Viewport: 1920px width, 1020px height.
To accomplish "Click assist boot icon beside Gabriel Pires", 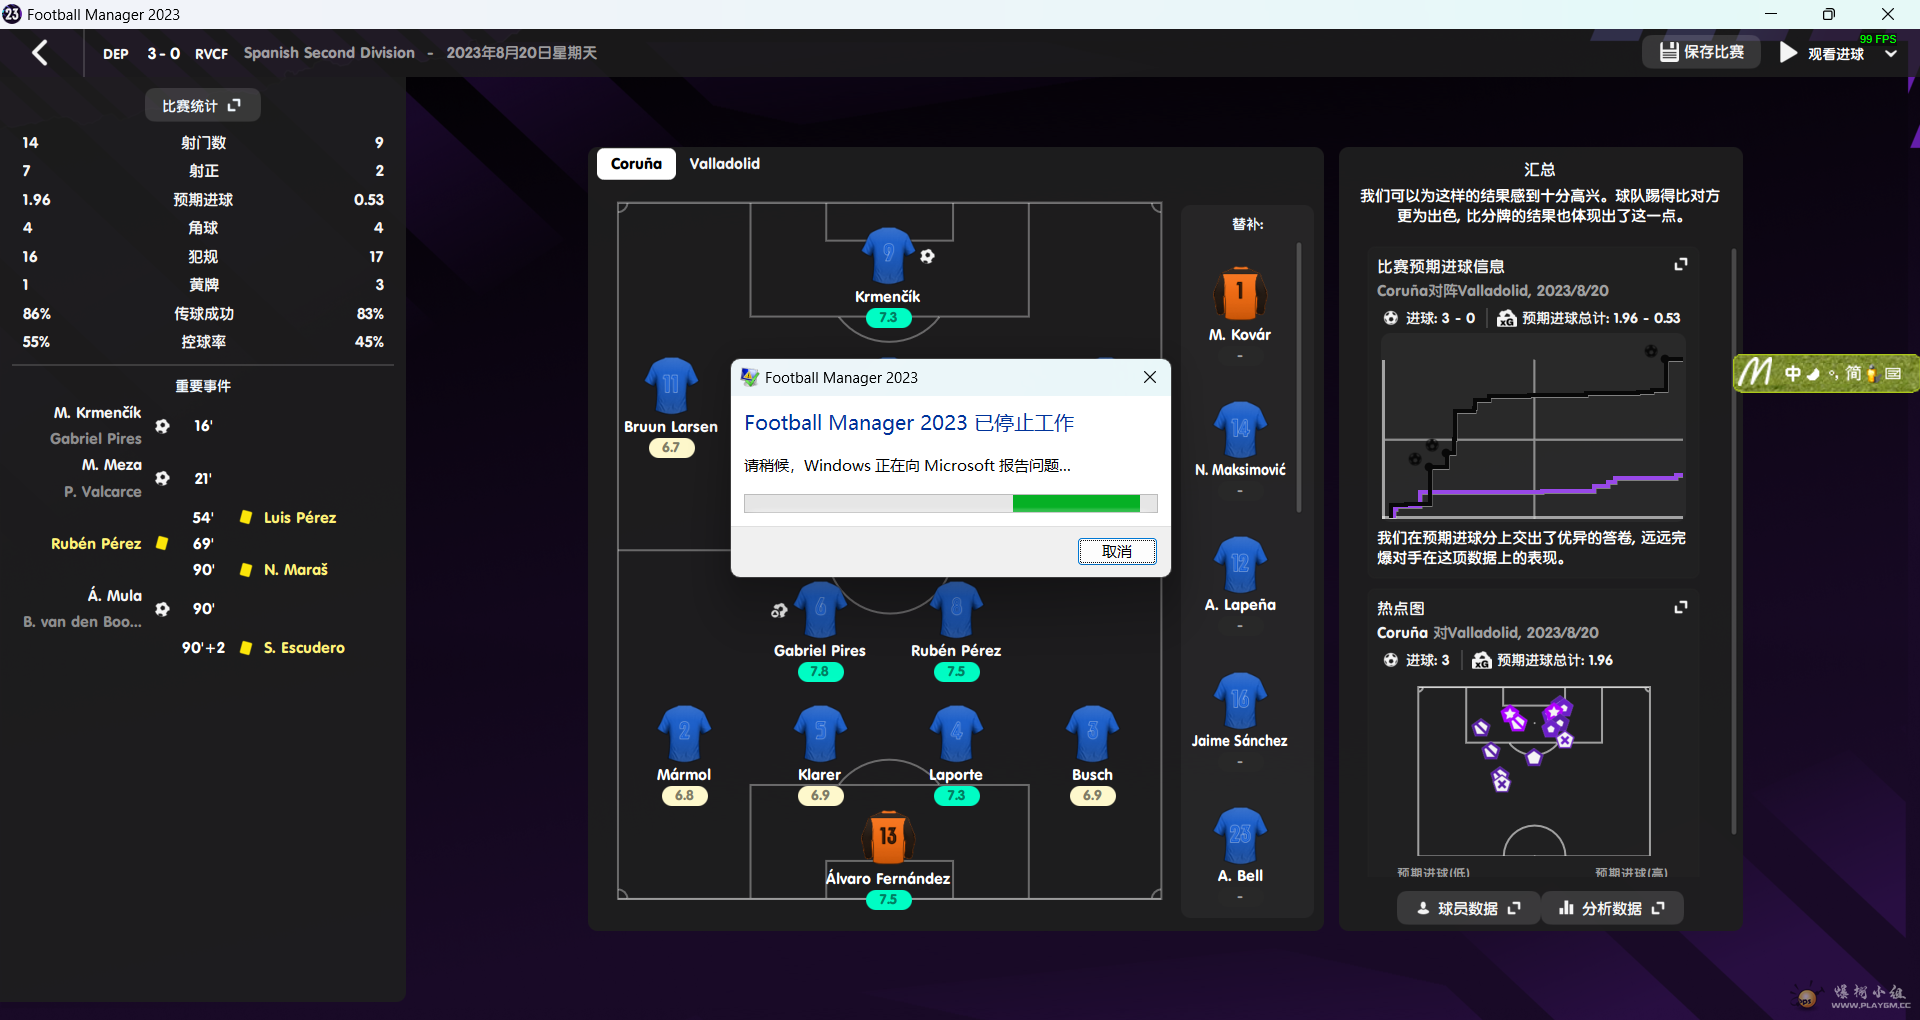I will (x=779, y=610).
